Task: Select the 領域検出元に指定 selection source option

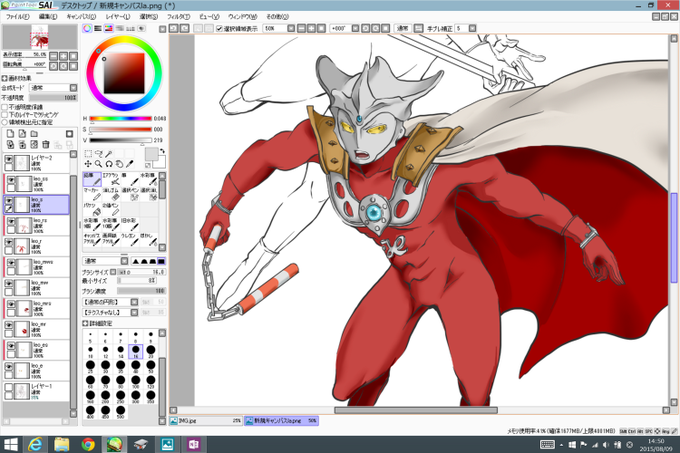Action: (x=5, y=123)
